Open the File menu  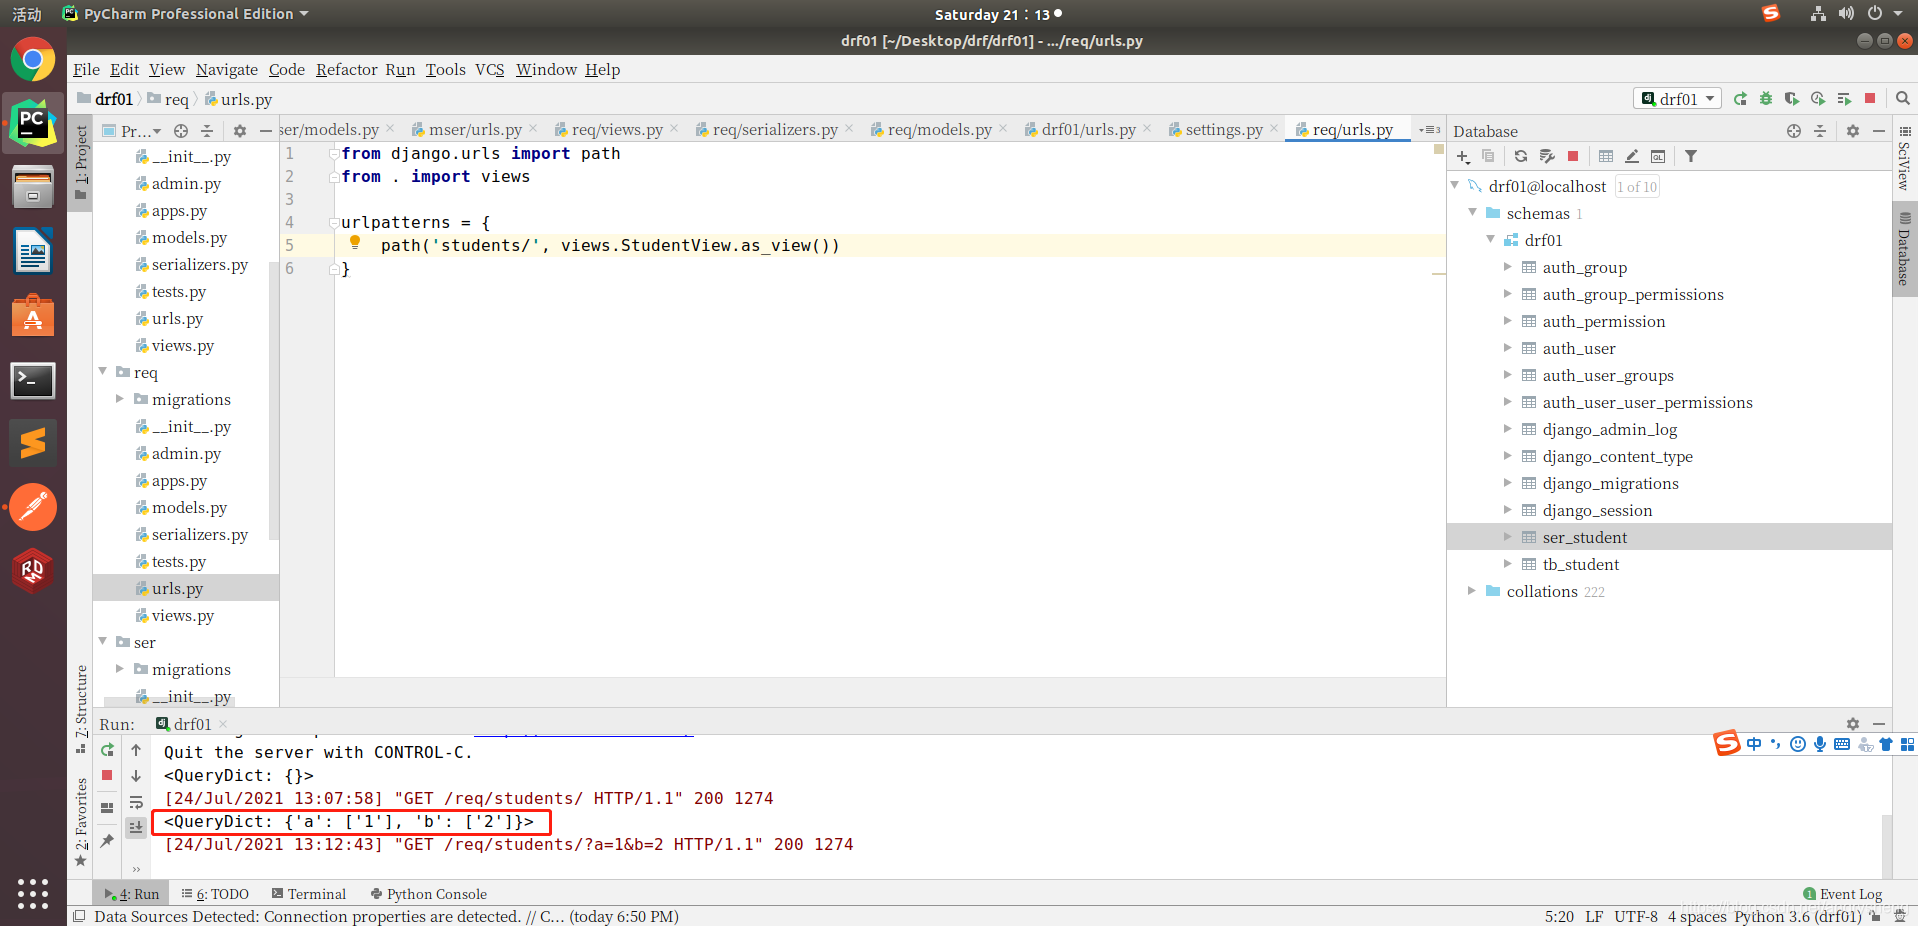coord(86,69)
